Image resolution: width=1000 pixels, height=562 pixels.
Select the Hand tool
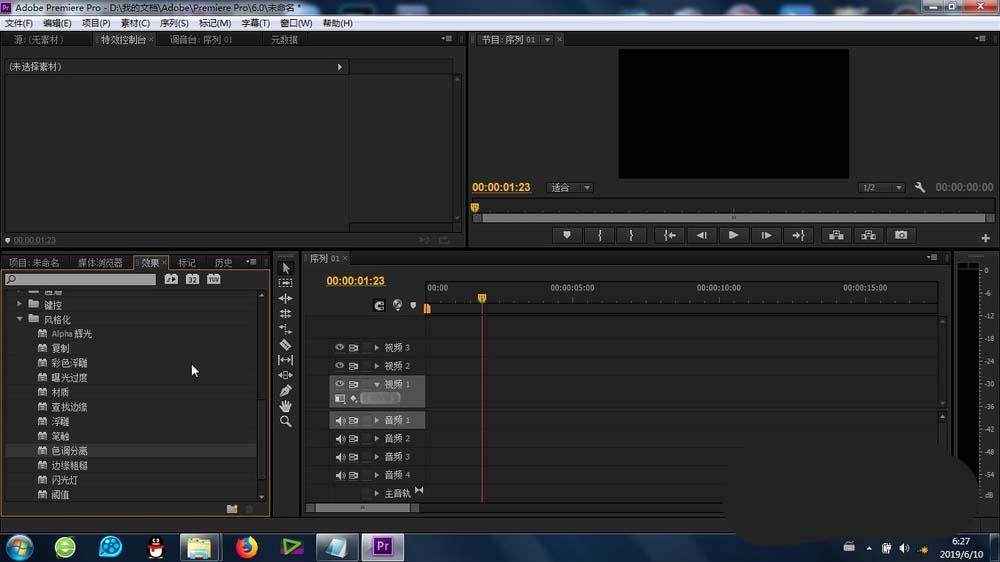pos(286,406)
